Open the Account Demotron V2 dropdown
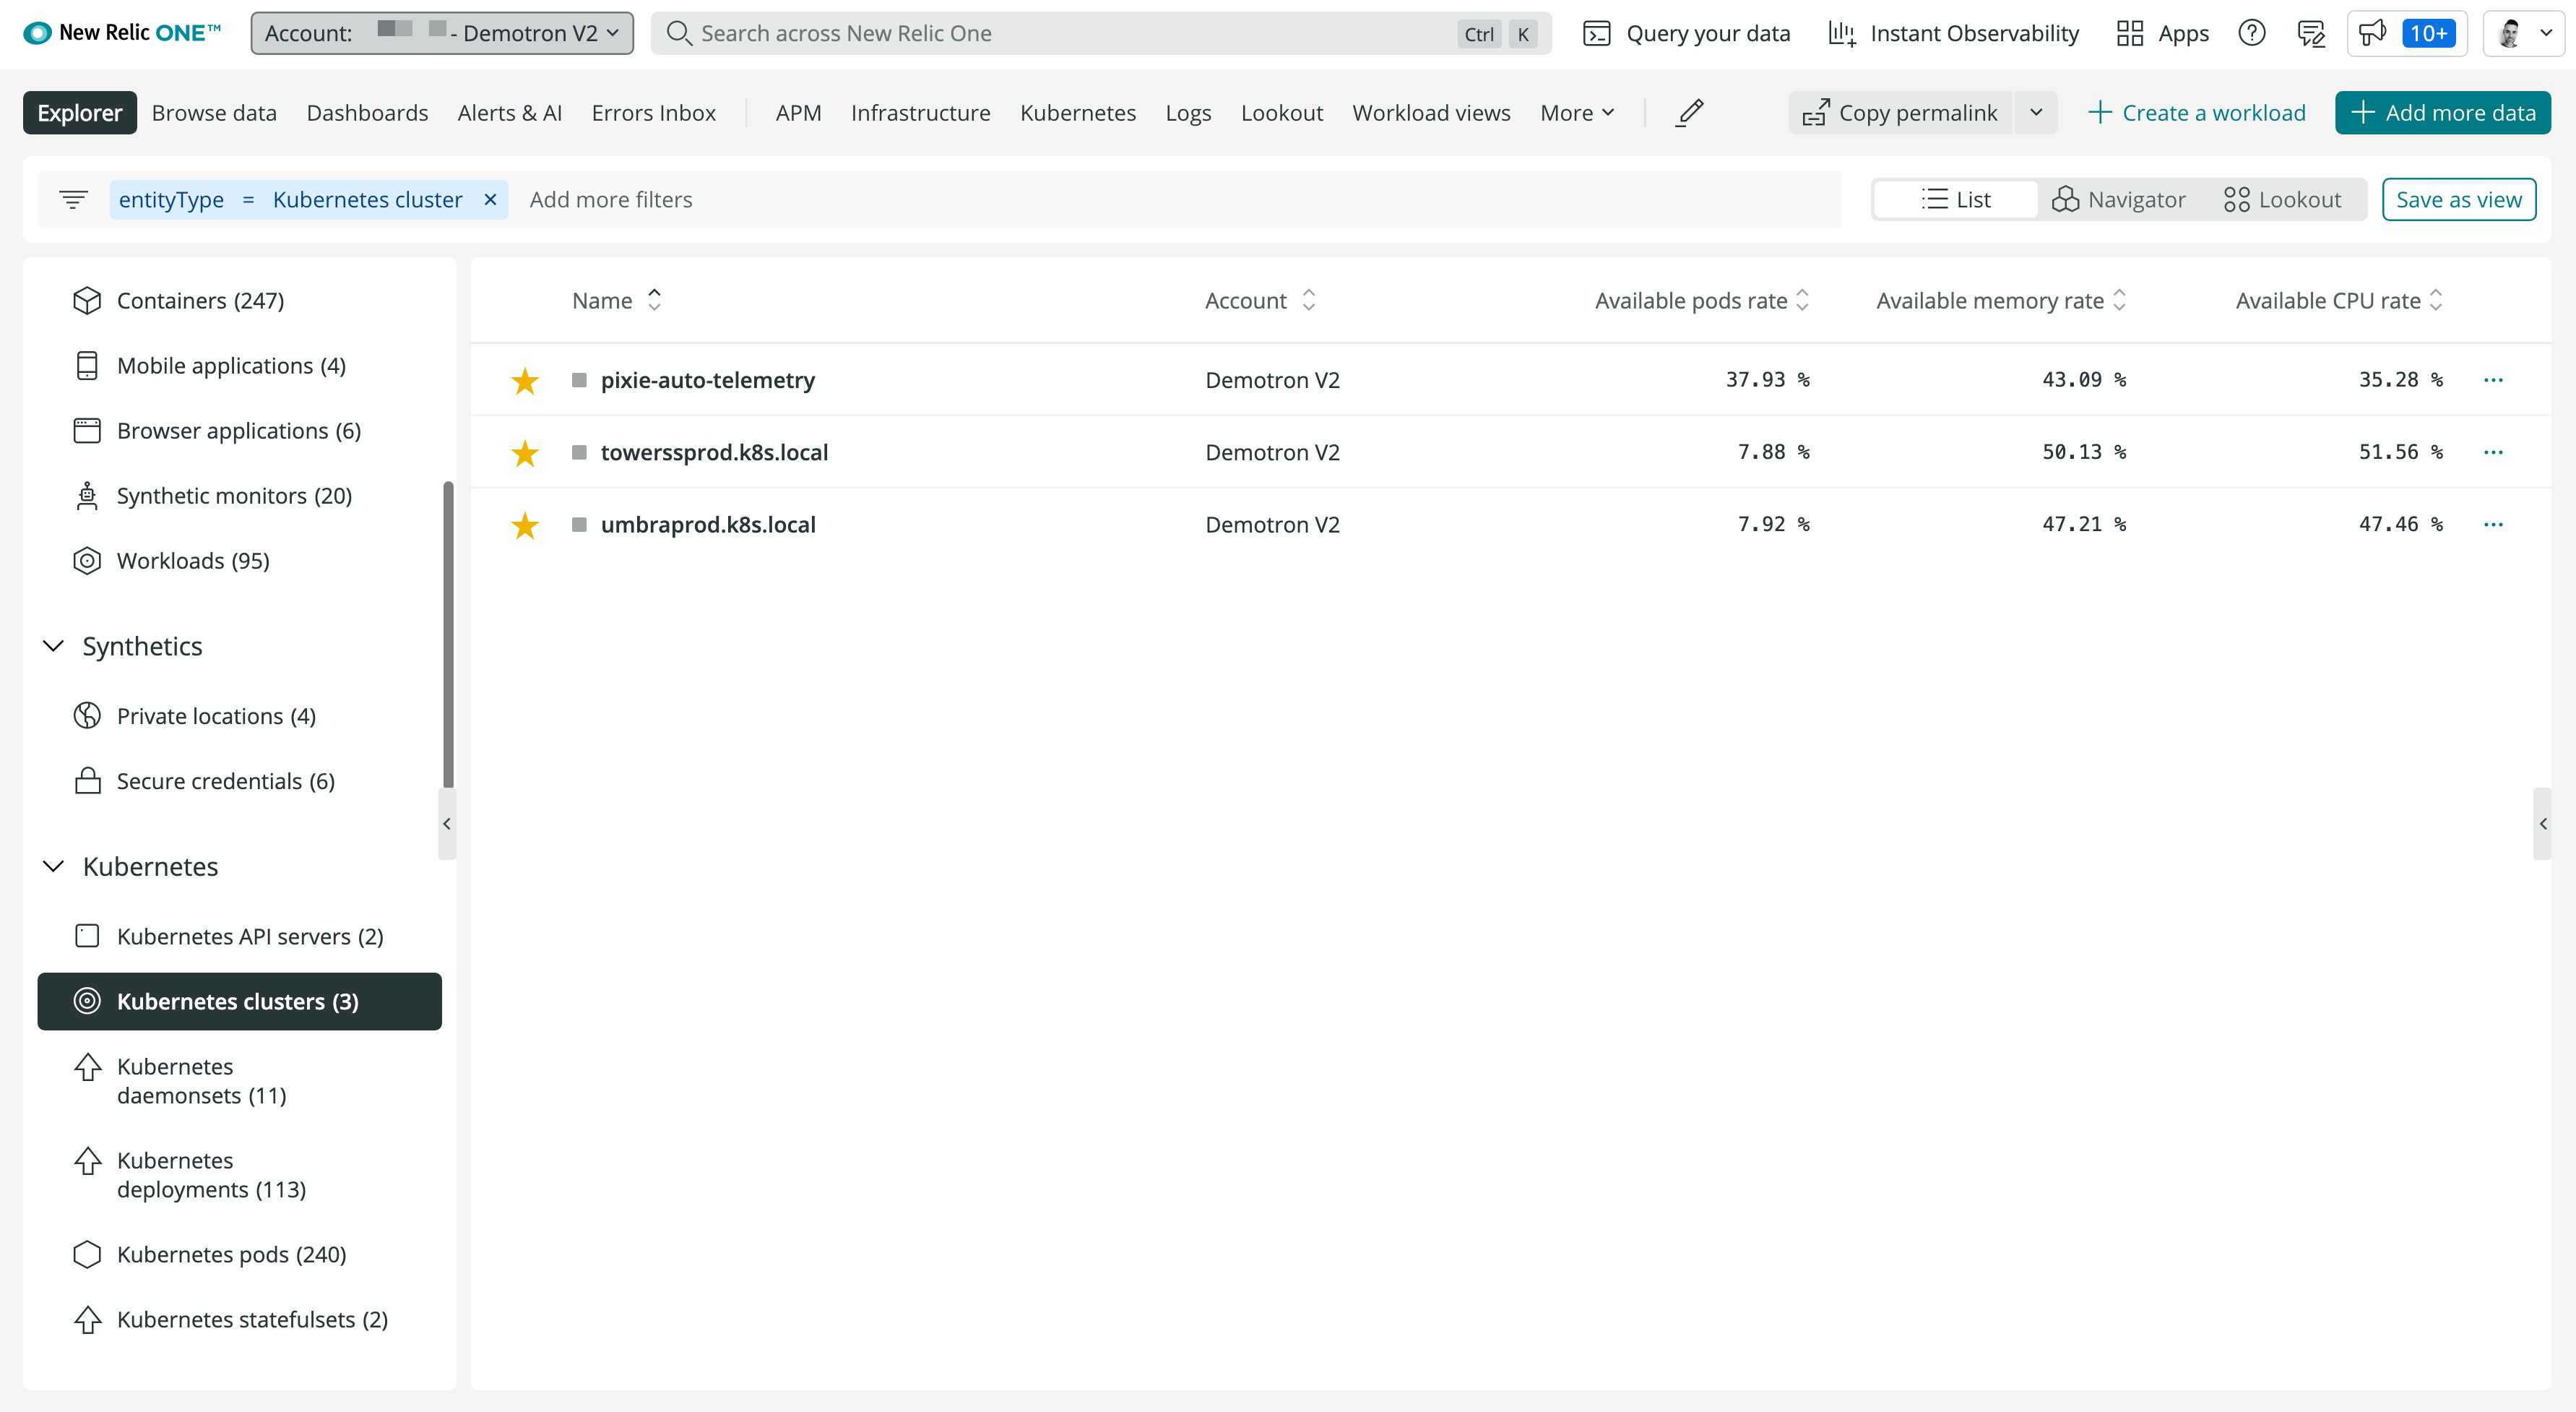This screenshot has width=2576, height=1412. [442, 33]
